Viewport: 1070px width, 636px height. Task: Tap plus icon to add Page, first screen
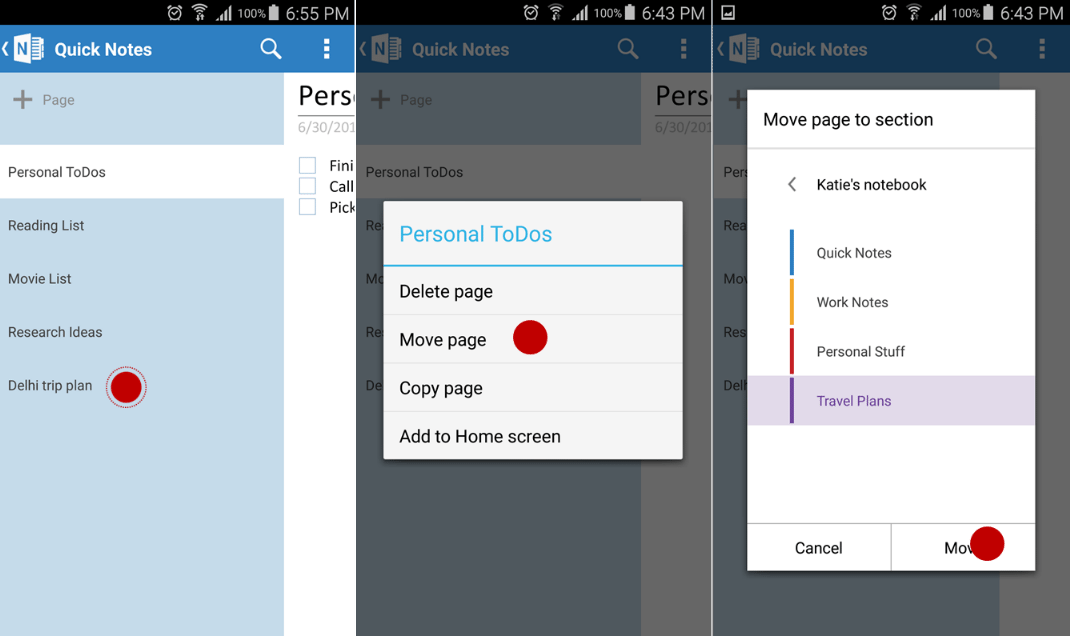click(x=23, y=100)
